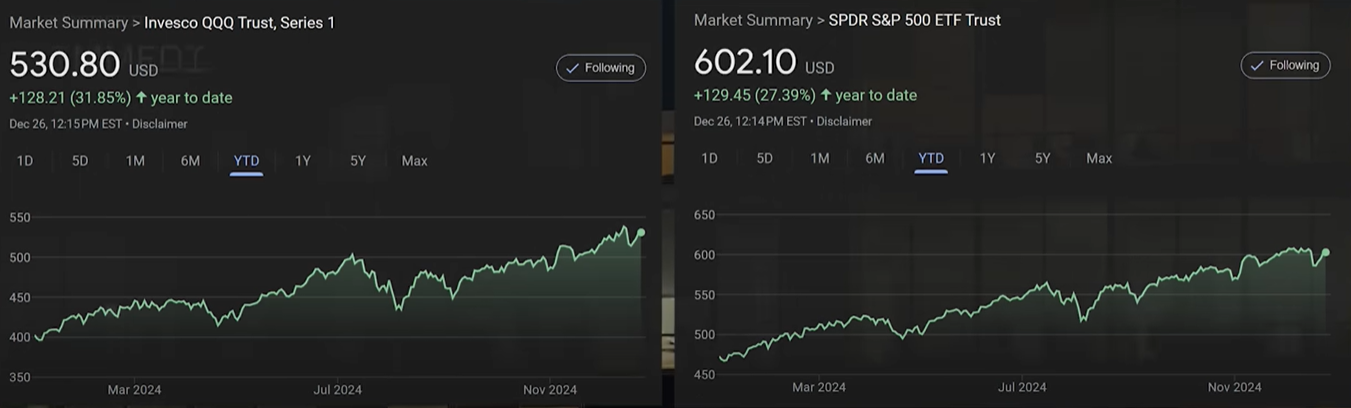Screen dimensions: 1351x408
Task: Click Nov 2024 axis label on QQQ chart
Action: [549, 390]
